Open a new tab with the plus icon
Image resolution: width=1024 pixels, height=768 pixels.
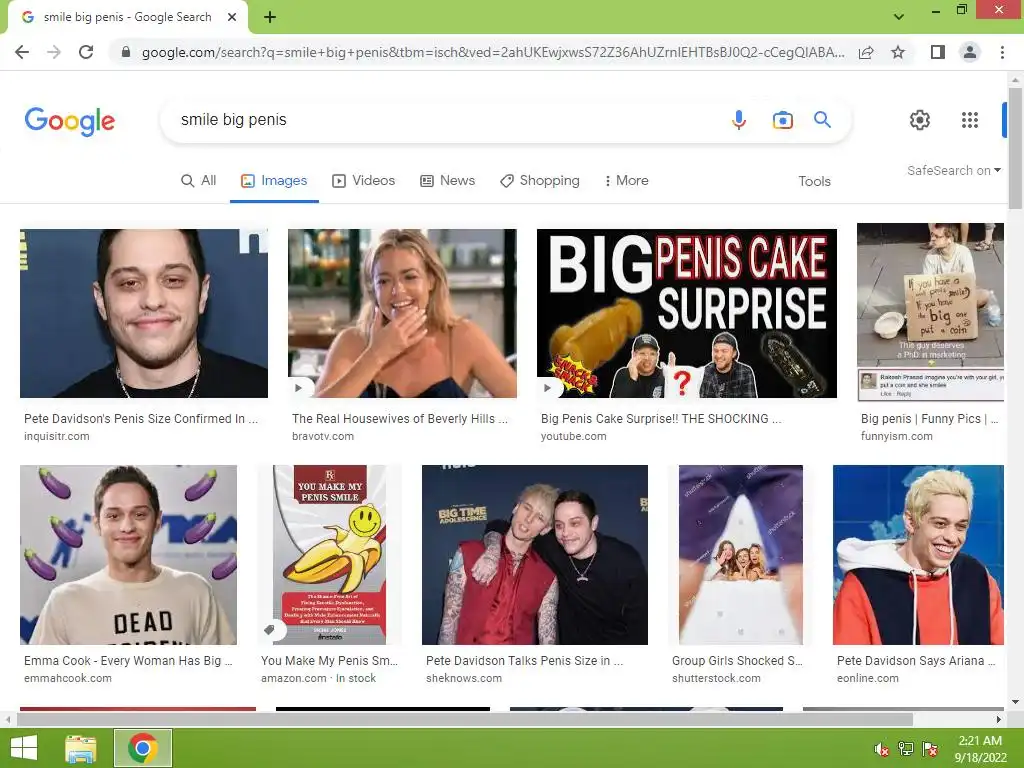(270, 18)
